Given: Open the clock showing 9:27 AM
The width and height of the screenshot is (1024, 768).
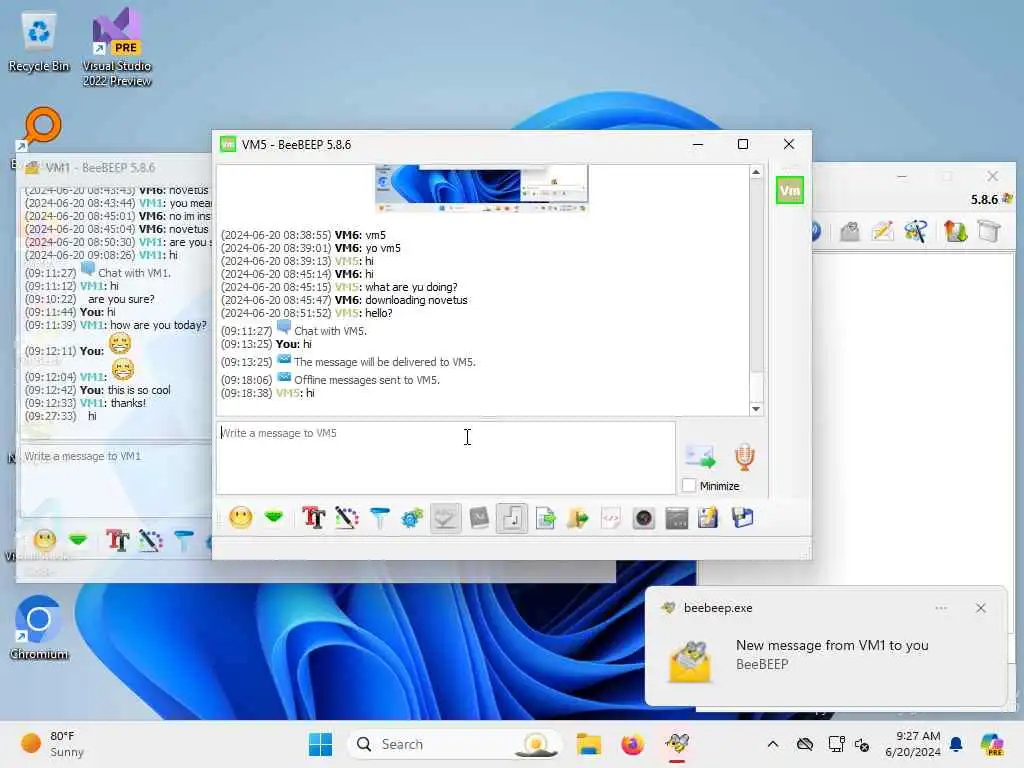Looking at the screenshot, I should (913, 744).
